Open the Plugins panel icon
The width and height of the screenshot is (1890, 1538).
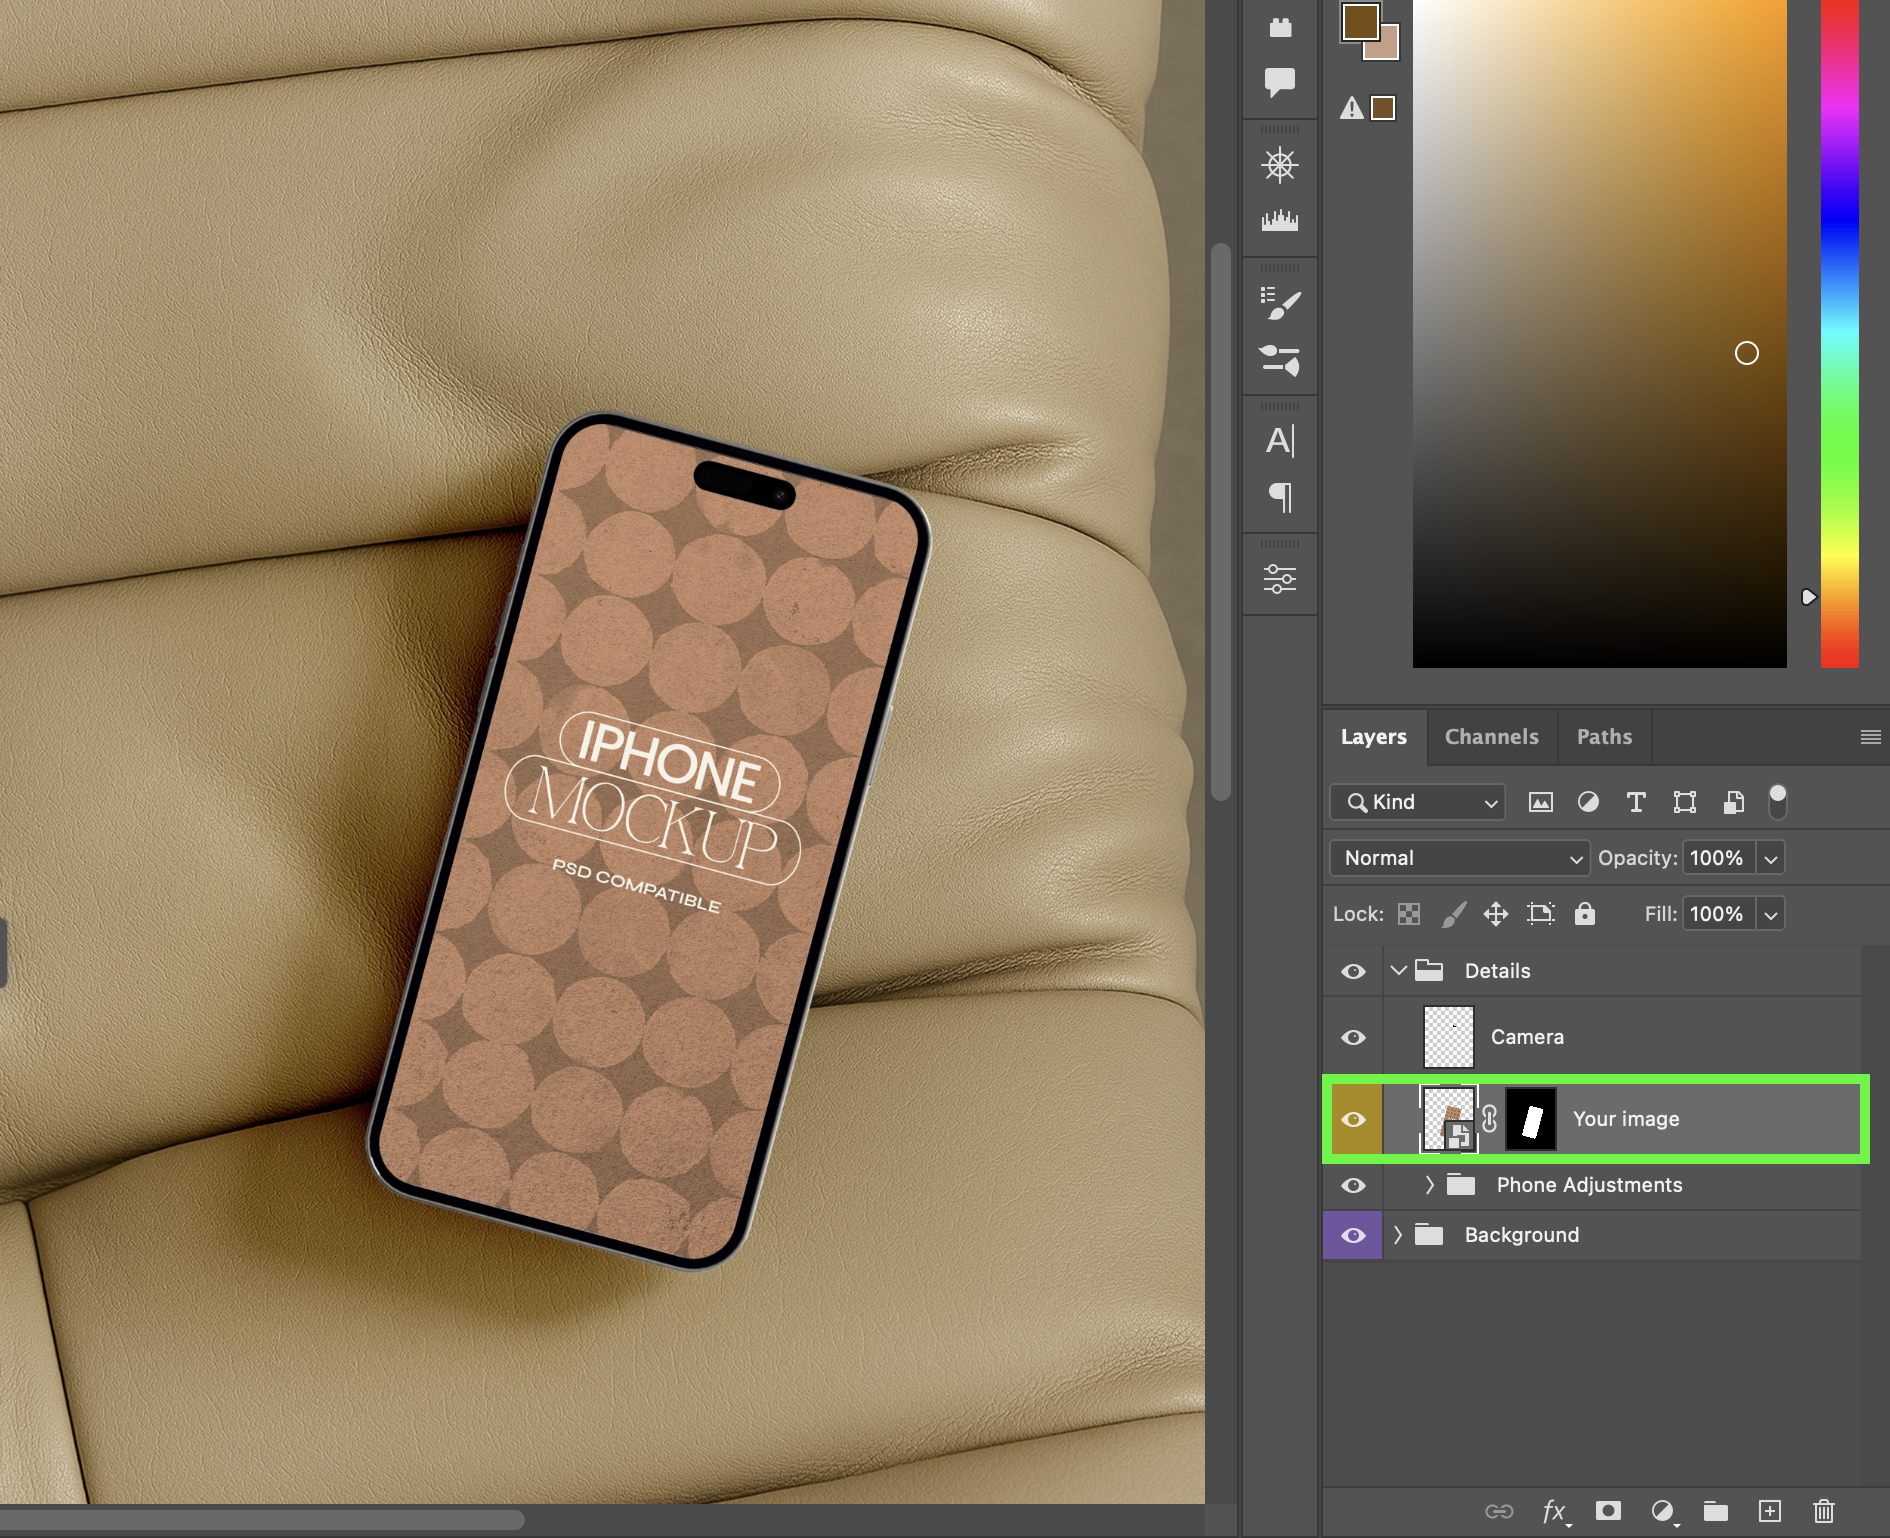pyautogui.click(x=1280, y=27)
